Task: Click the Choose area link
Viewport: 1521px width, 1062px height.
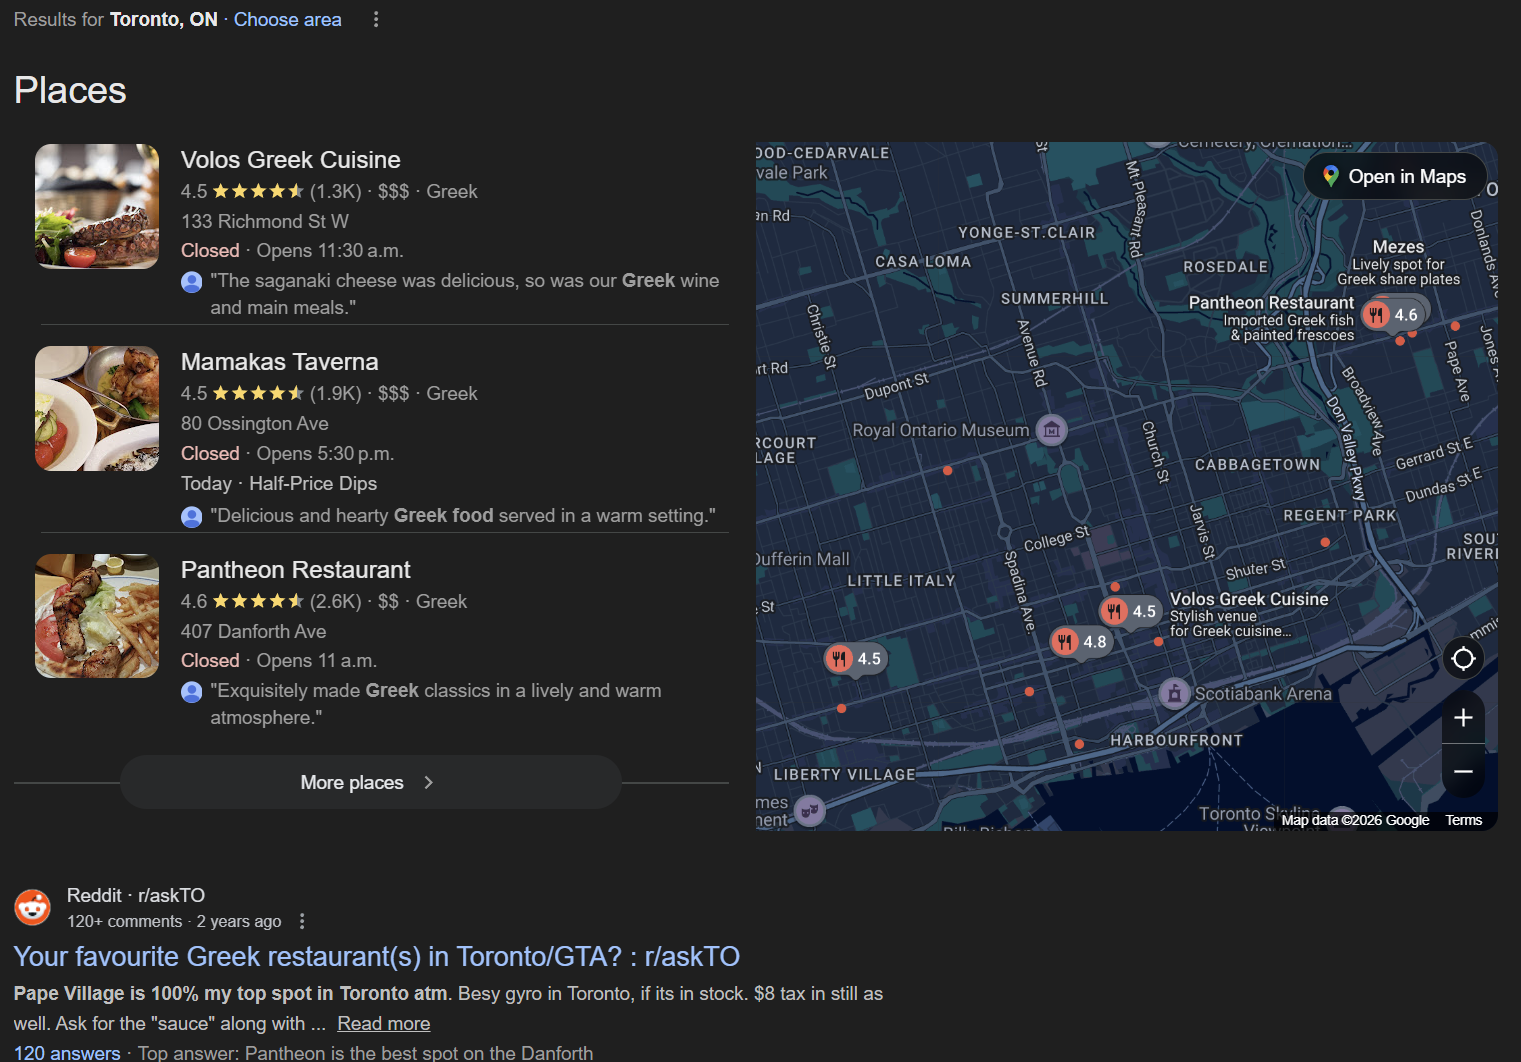Action: coord(288,19)
